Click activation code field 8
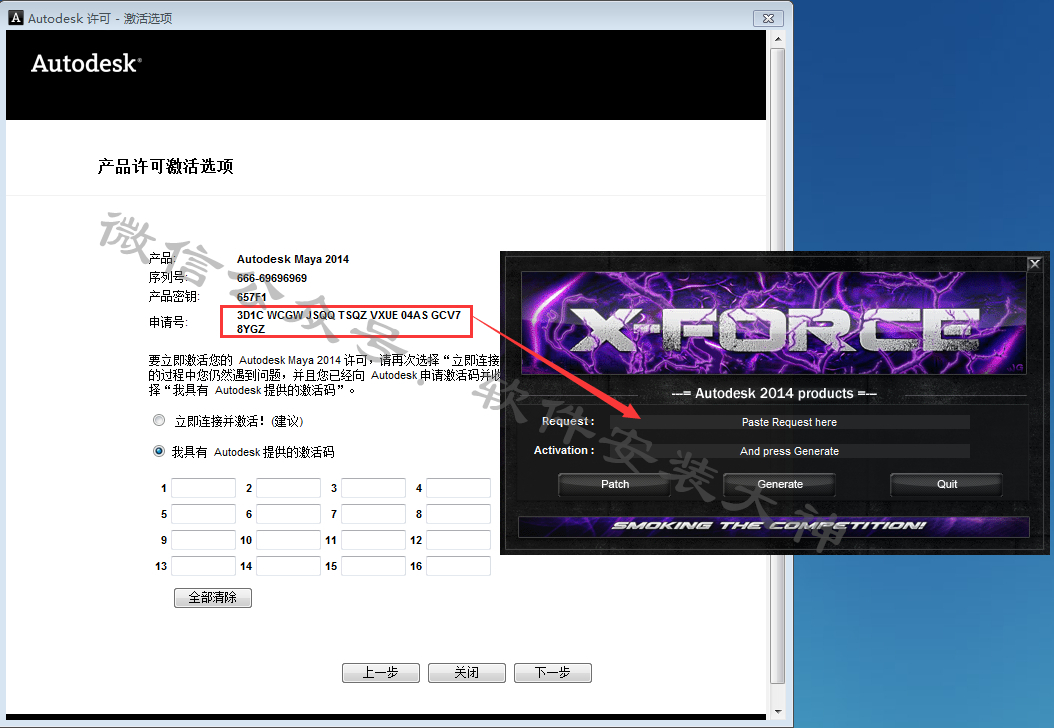Image resolution: width=1054 pixels, height=728 pixels. (x=458, y=514)
